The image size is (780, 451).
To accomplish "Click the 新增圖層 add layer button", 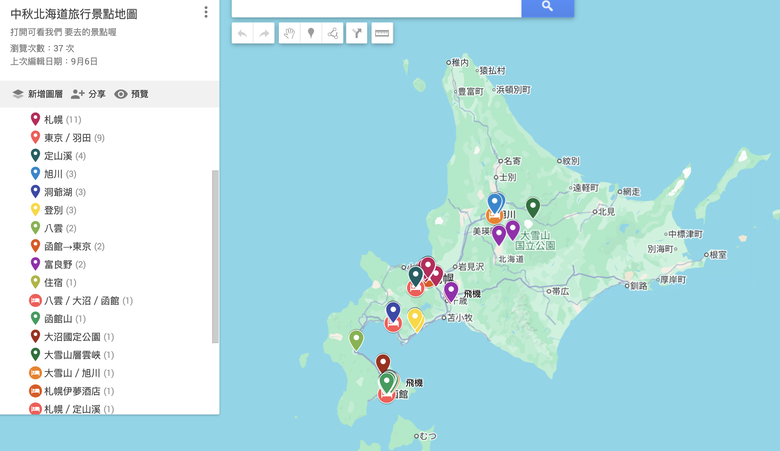I will tap(38, 94).
